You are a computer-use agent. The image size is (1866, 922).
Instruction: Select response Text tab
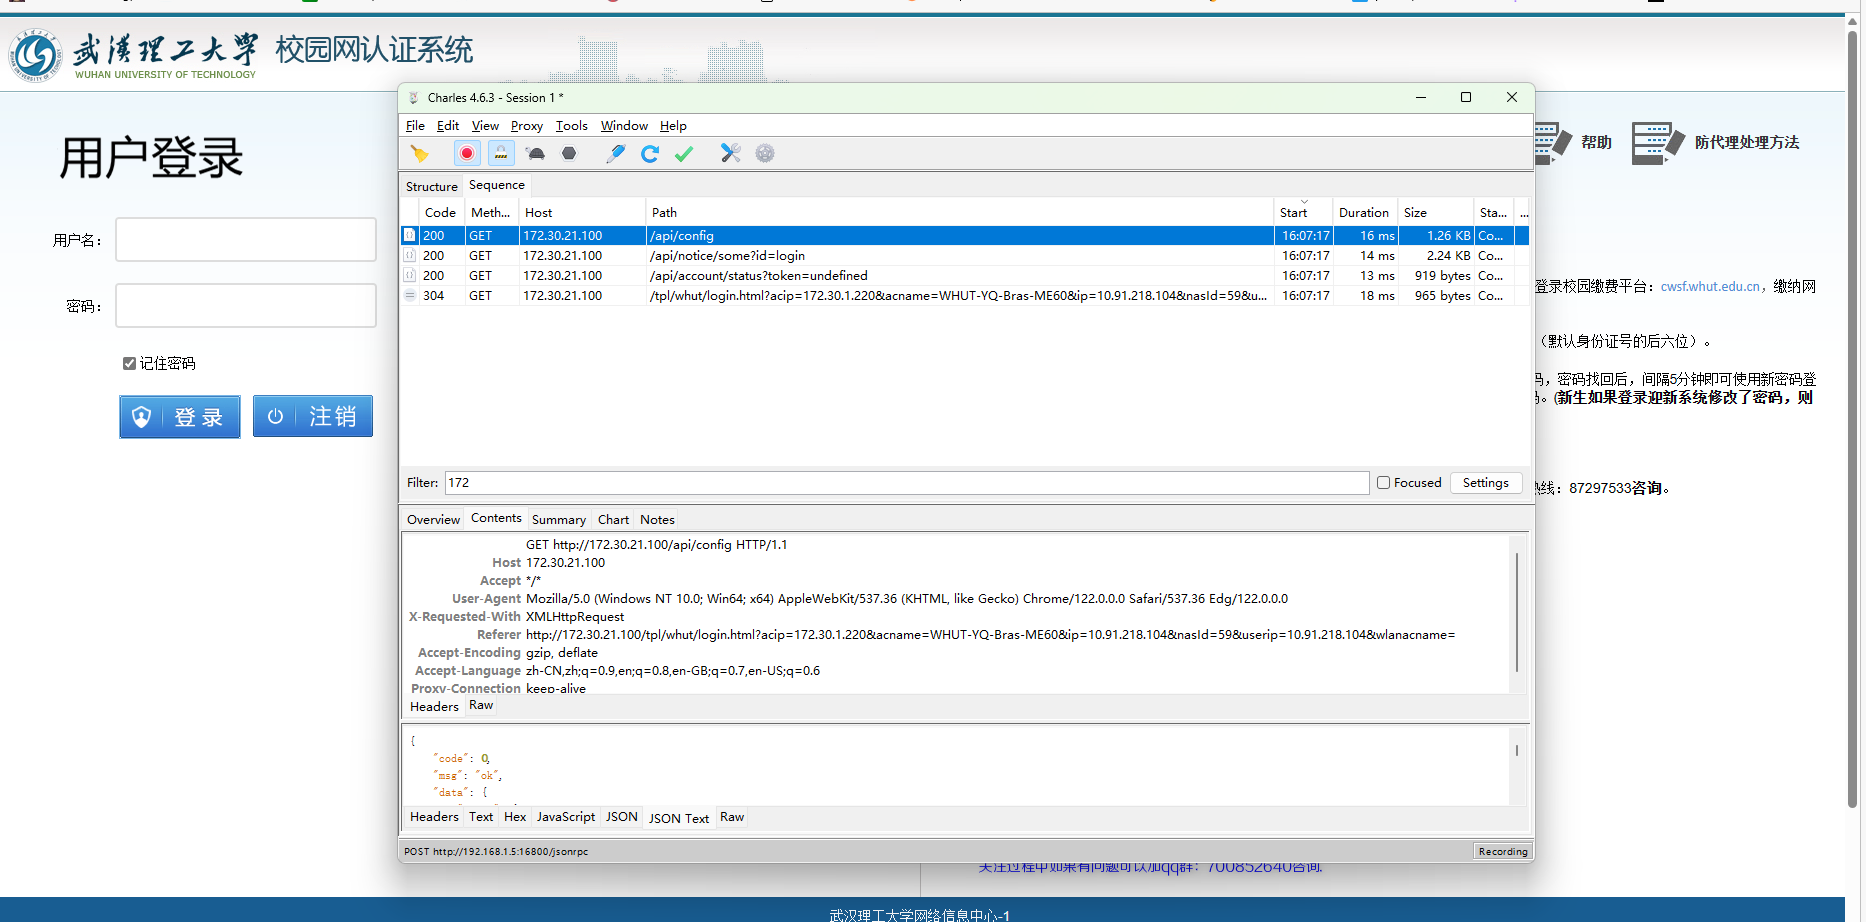[x=481, y=816]
